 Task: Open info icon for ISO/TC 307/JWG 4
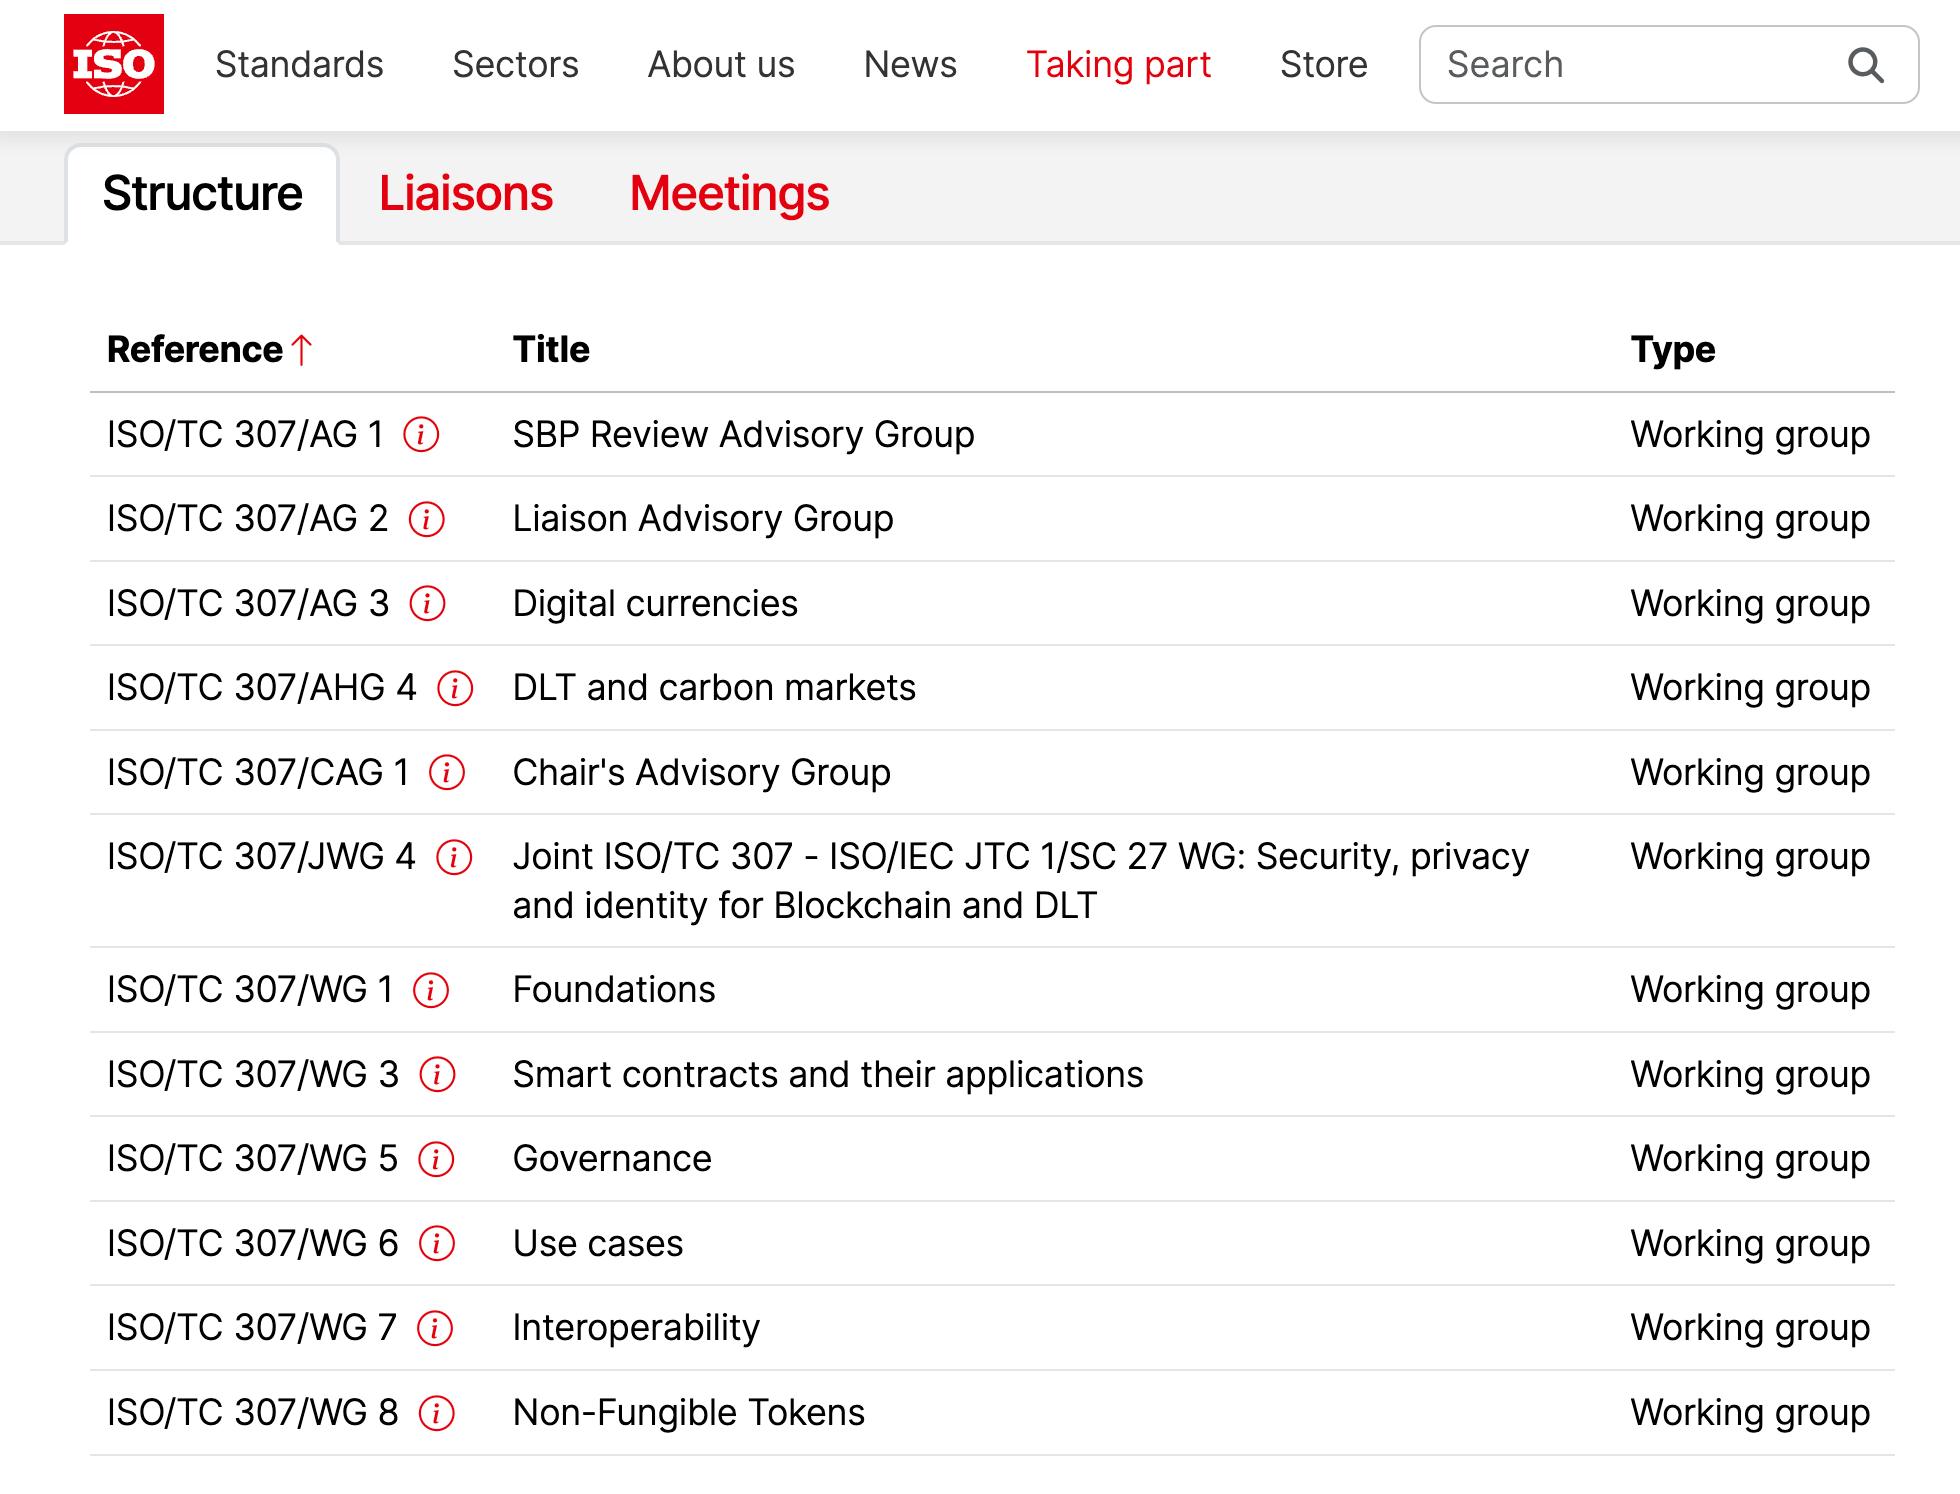point(454,857)
